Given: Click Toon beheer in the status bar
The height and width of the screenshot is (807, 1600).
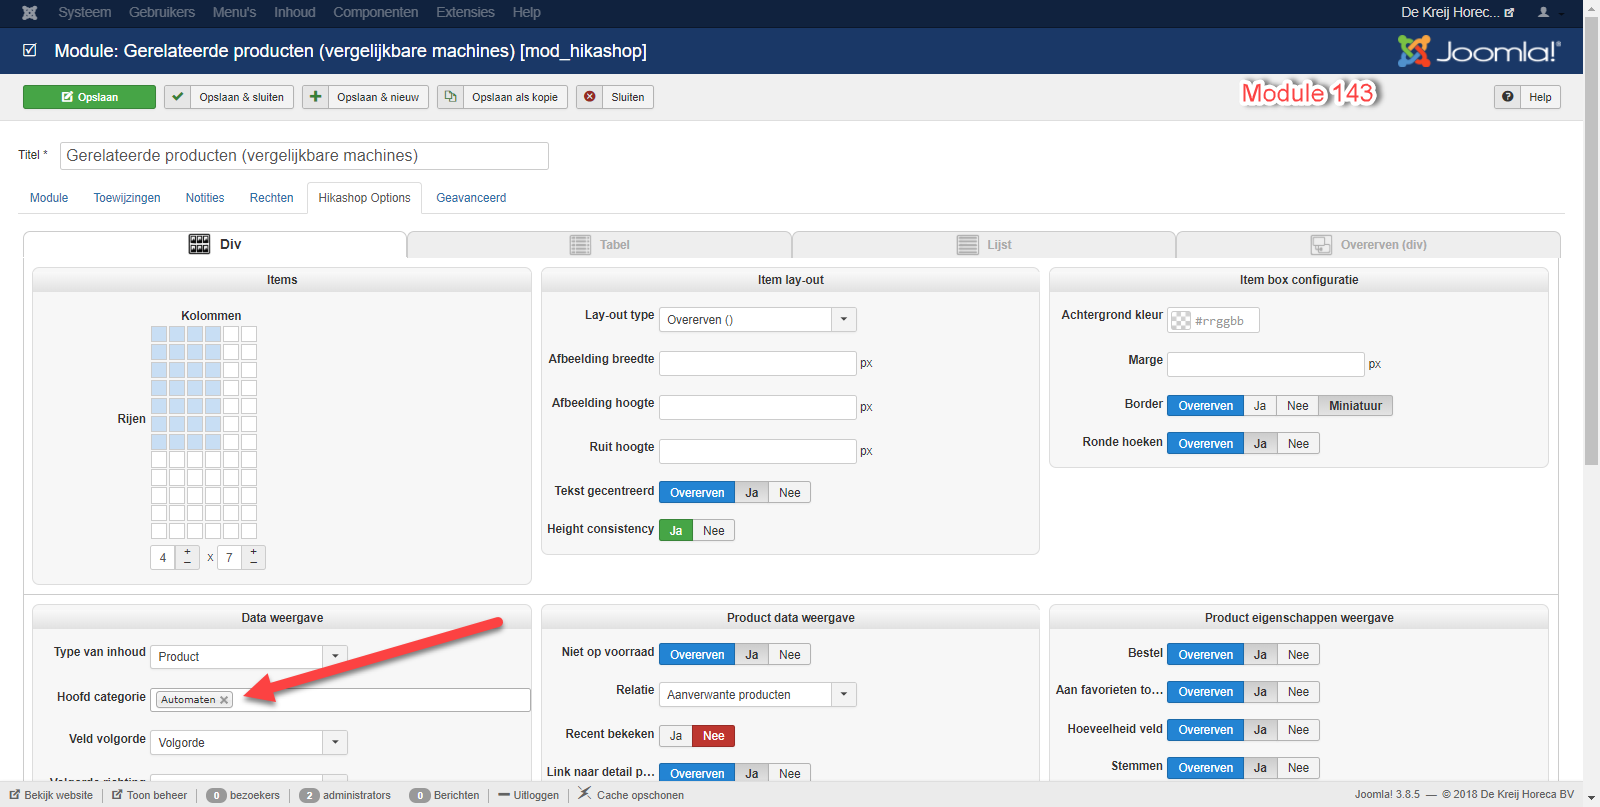Looking at the screenshot, I should click(x=150, y=795).
